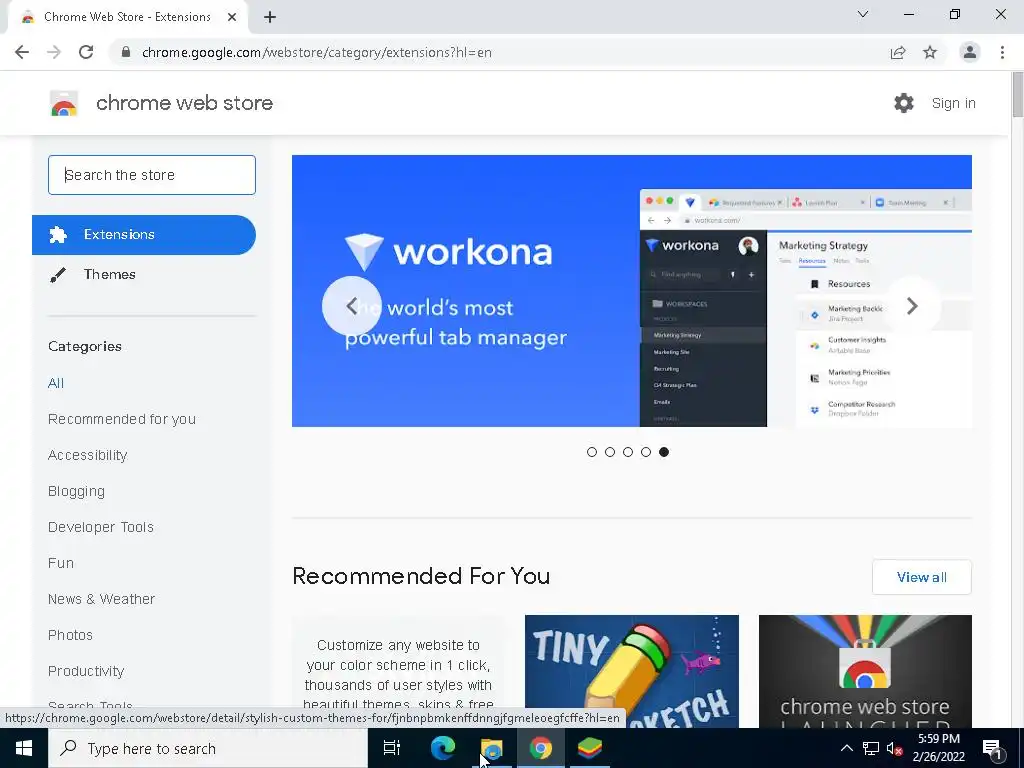
Task: Open the Chrome three-dot menu
Action: (1002, 52)
